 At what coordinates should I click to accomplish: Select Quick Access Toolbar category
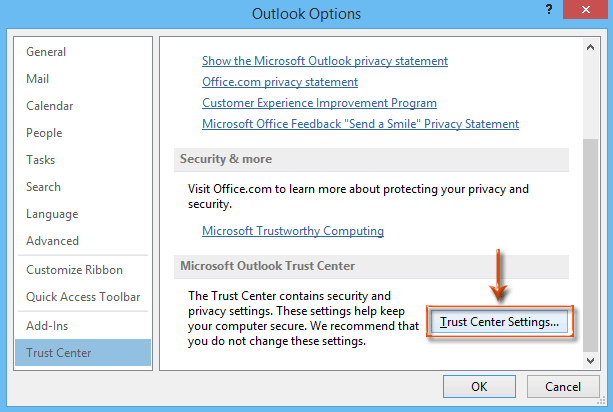pos(83,297)
